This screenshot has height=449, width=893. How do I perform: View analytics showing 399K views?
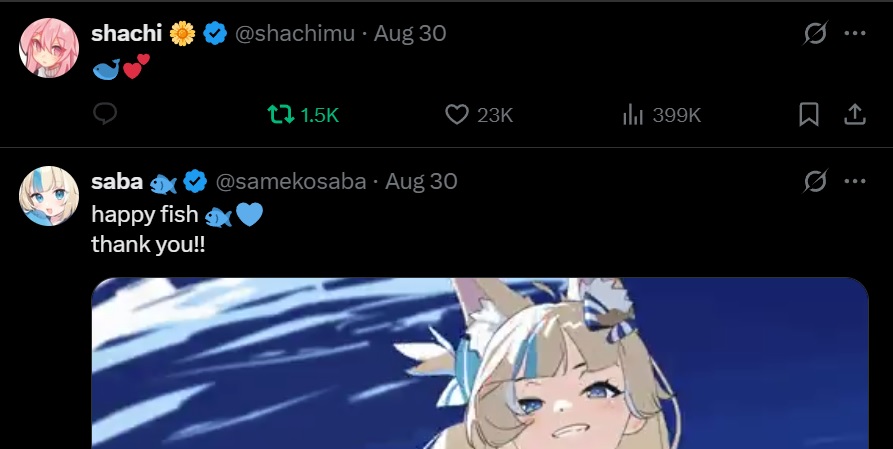(x=661, y=115)
